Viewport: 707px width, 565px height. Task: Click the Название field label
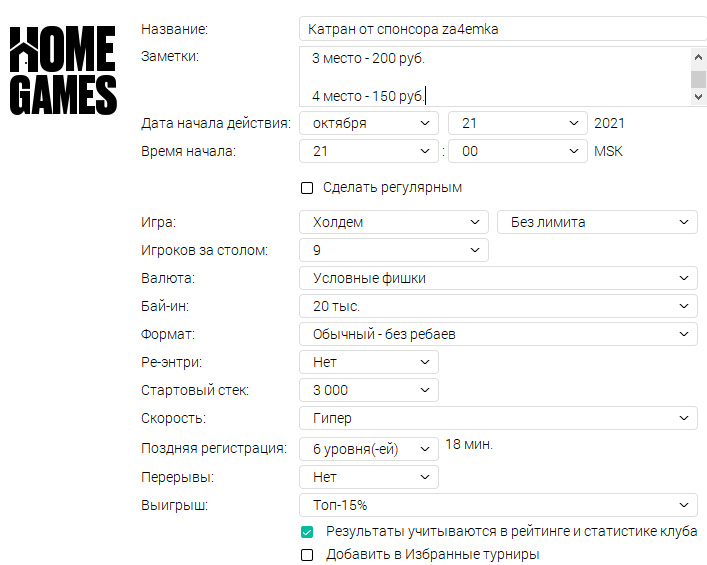pyautogui.click(x=174, y=29)
